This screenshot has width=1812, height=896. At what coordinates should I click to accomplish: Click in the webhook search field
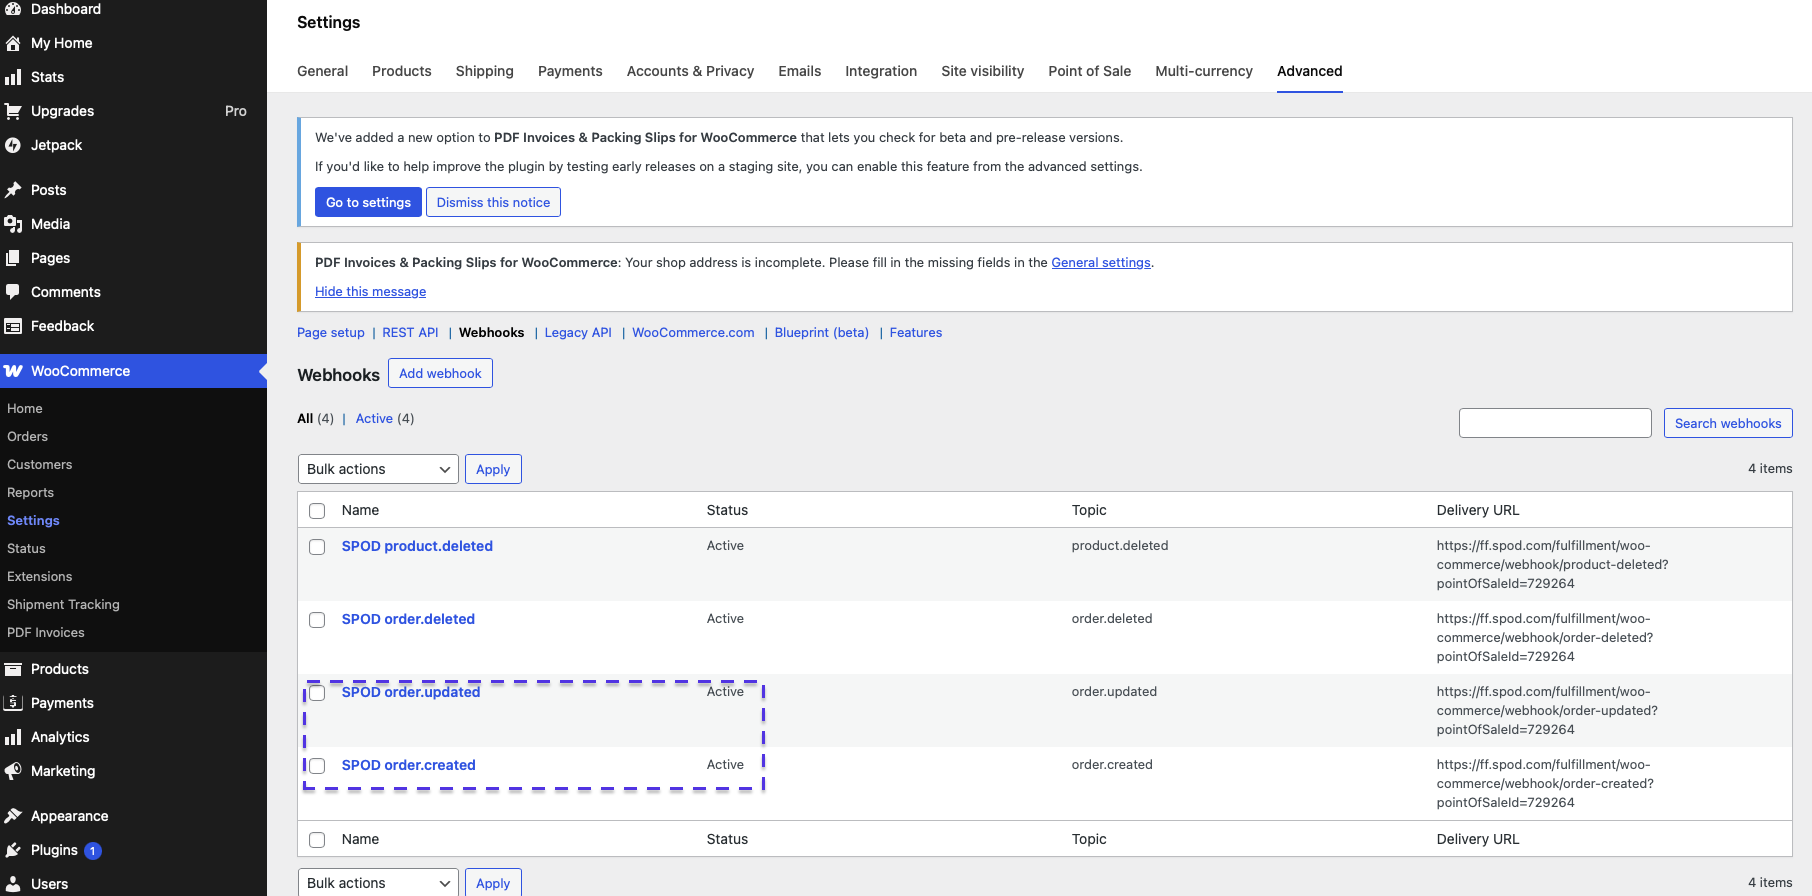coord(1555,423)
